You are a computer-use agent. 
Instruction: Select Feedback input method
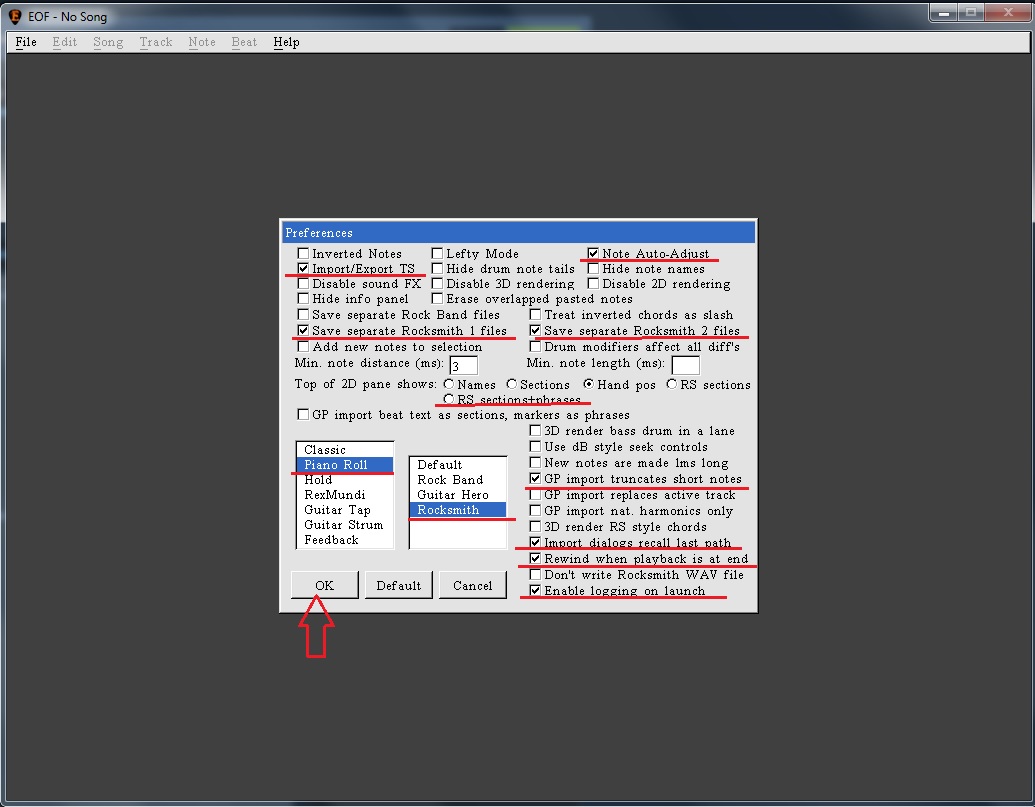coord(345,540)
